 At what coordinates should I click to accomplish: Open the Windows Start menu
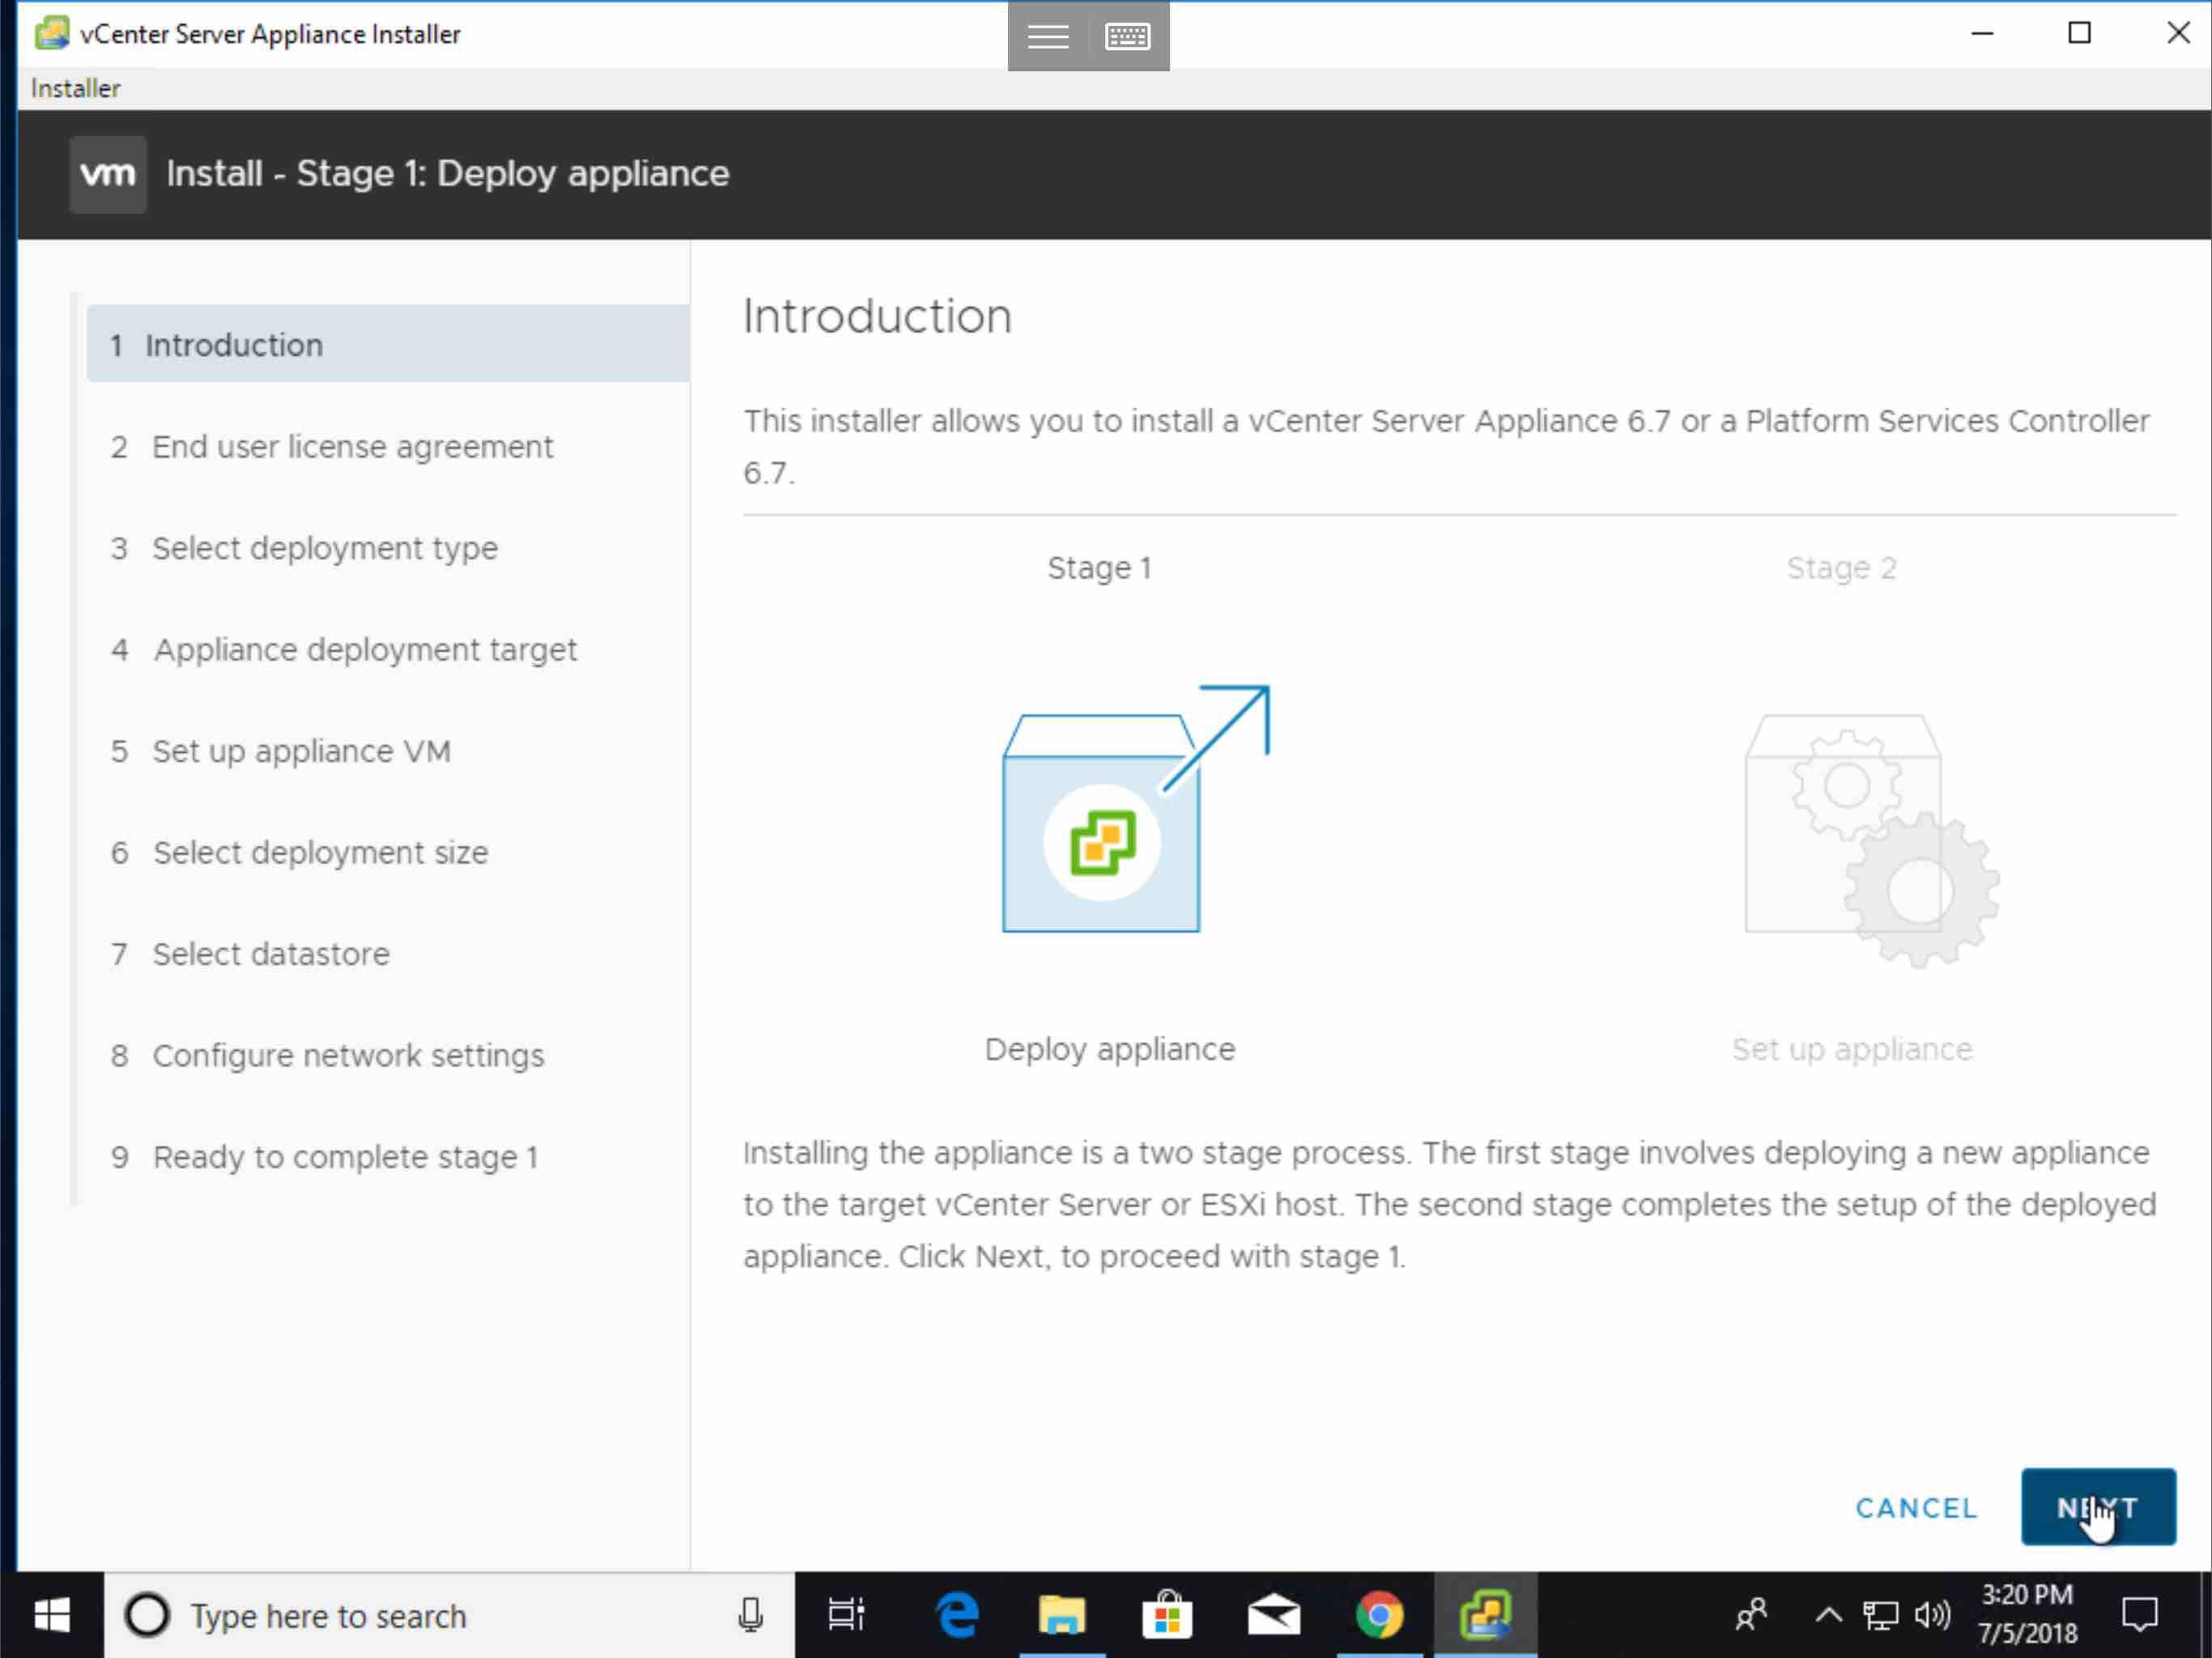[52, 1614]
